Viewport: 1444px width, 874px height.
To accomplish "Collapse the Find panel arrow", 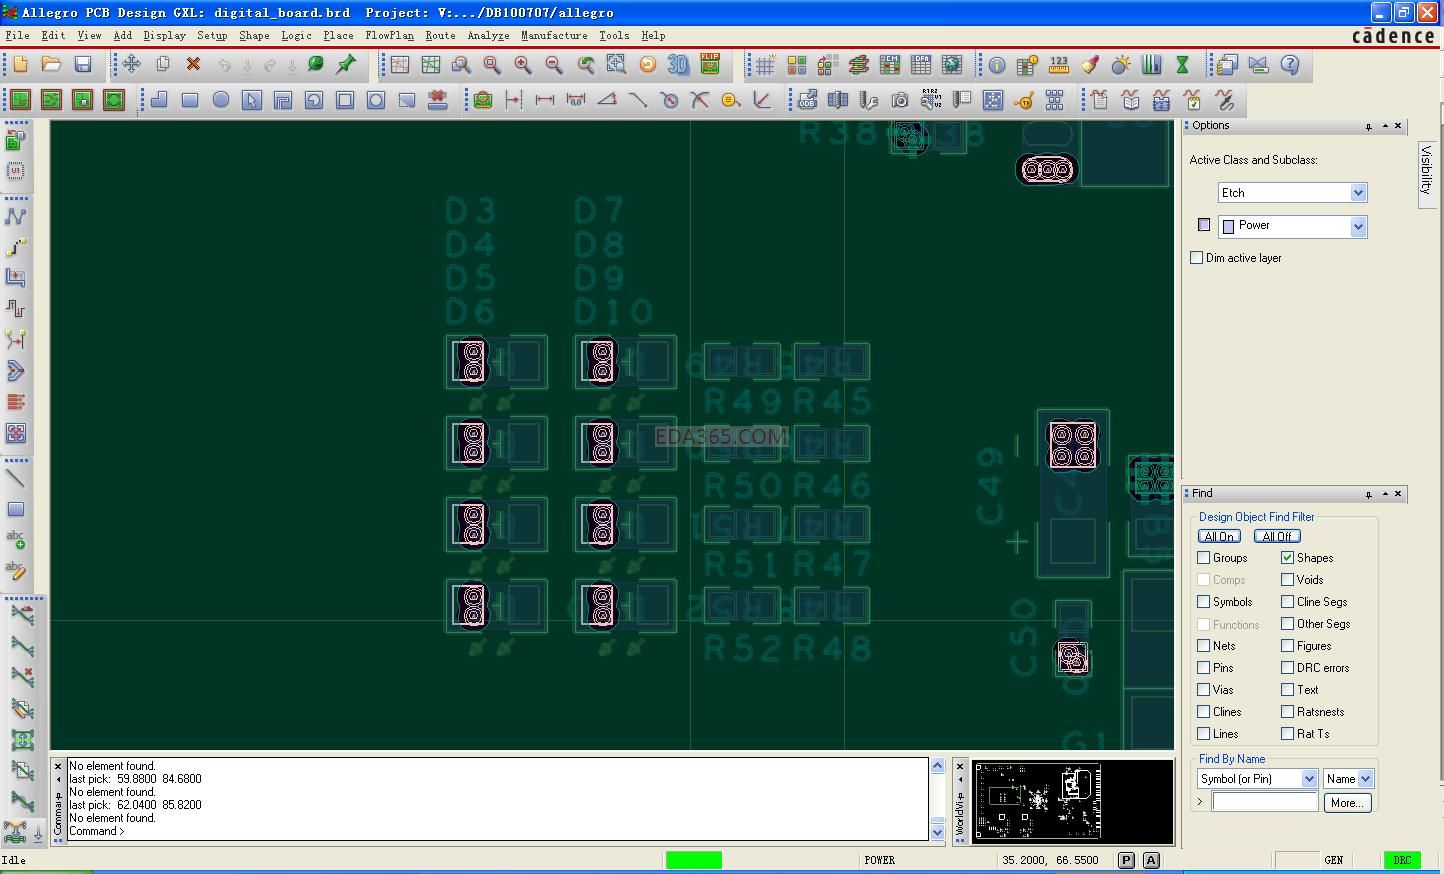I will 1385,494.
